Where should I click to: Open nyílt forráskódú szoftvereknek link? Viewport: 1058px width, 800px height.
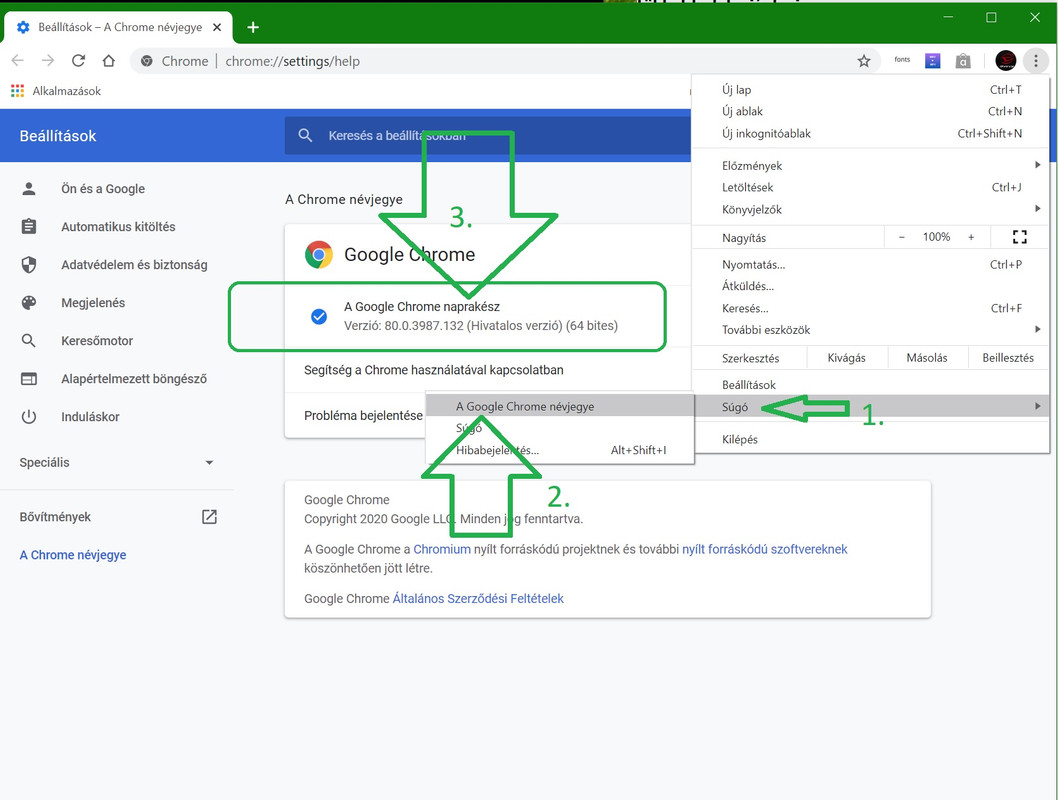coord(764,549)
